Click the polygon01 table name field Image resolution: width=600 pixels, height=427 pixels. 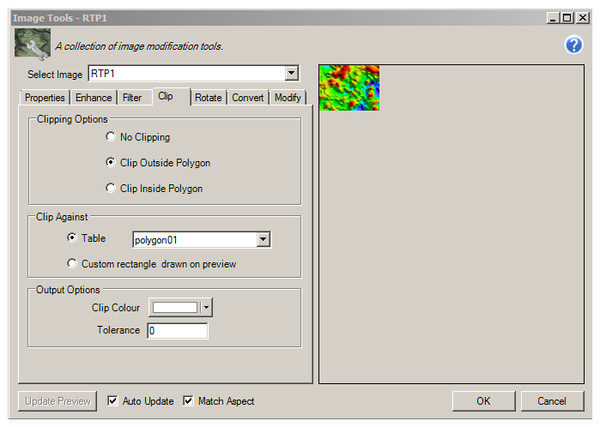pyautogui.click(x=195, y=240)
